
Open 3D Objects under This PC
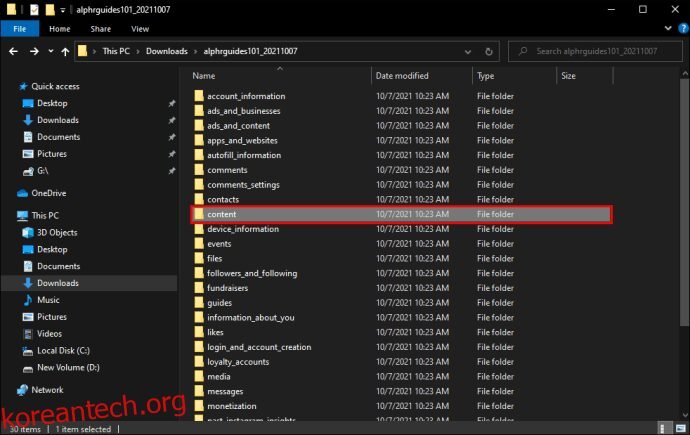(x=57, y=233)
